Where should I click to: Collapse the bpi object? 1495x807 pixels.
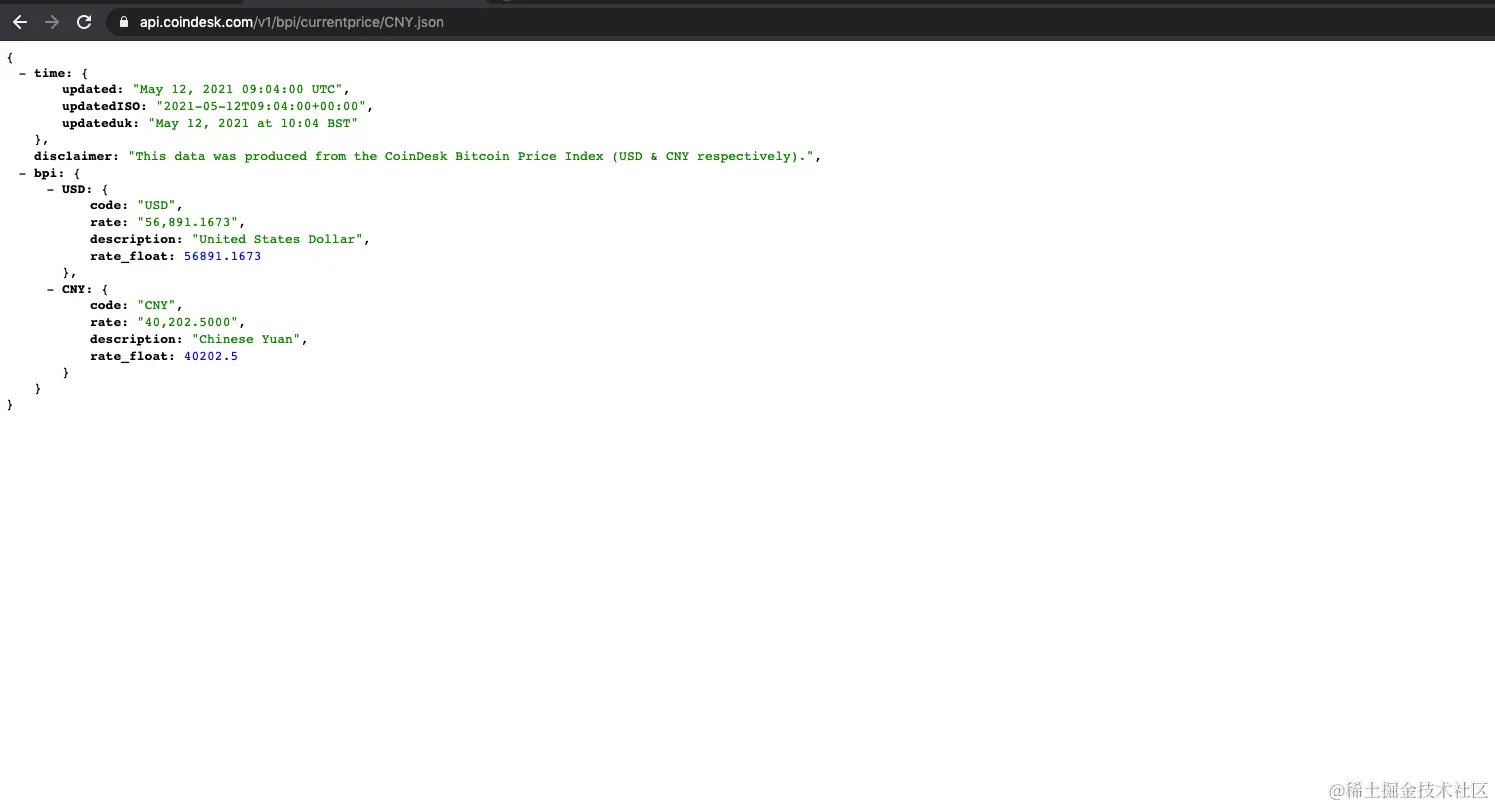(23, 173)
